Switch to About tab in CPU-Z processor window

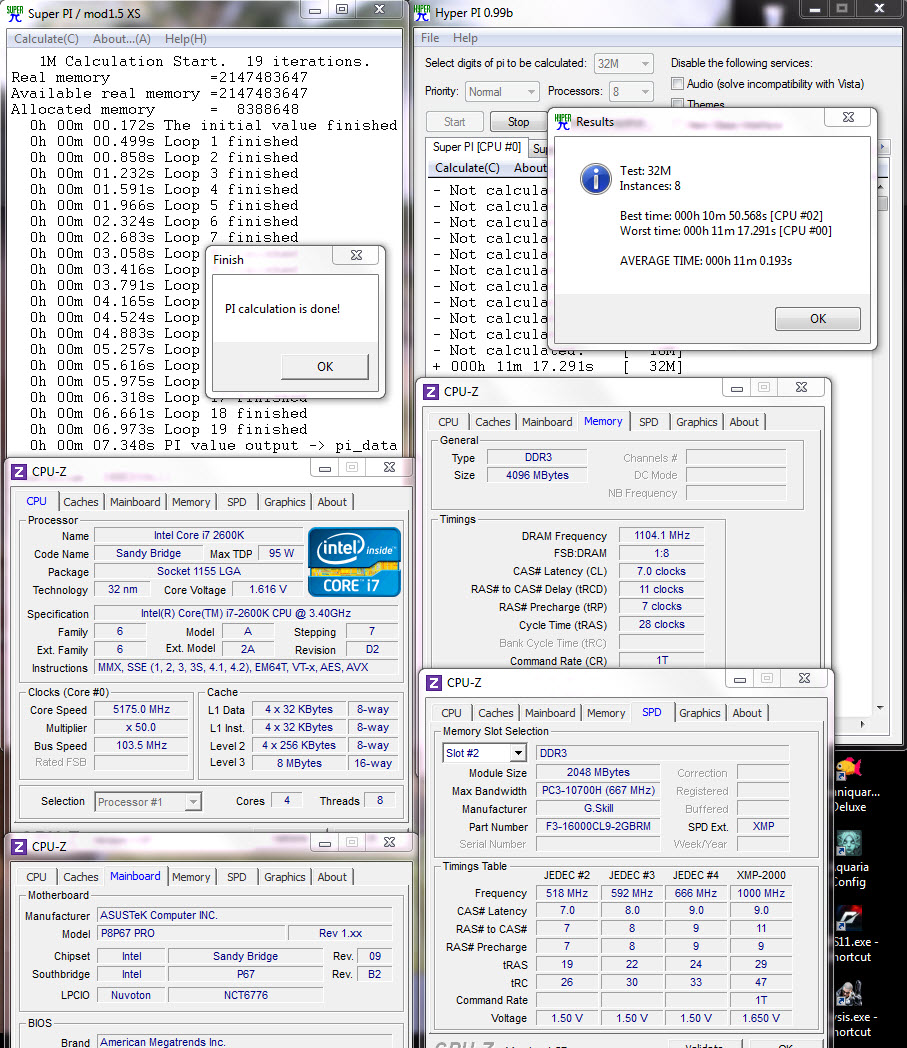point(332,502)
